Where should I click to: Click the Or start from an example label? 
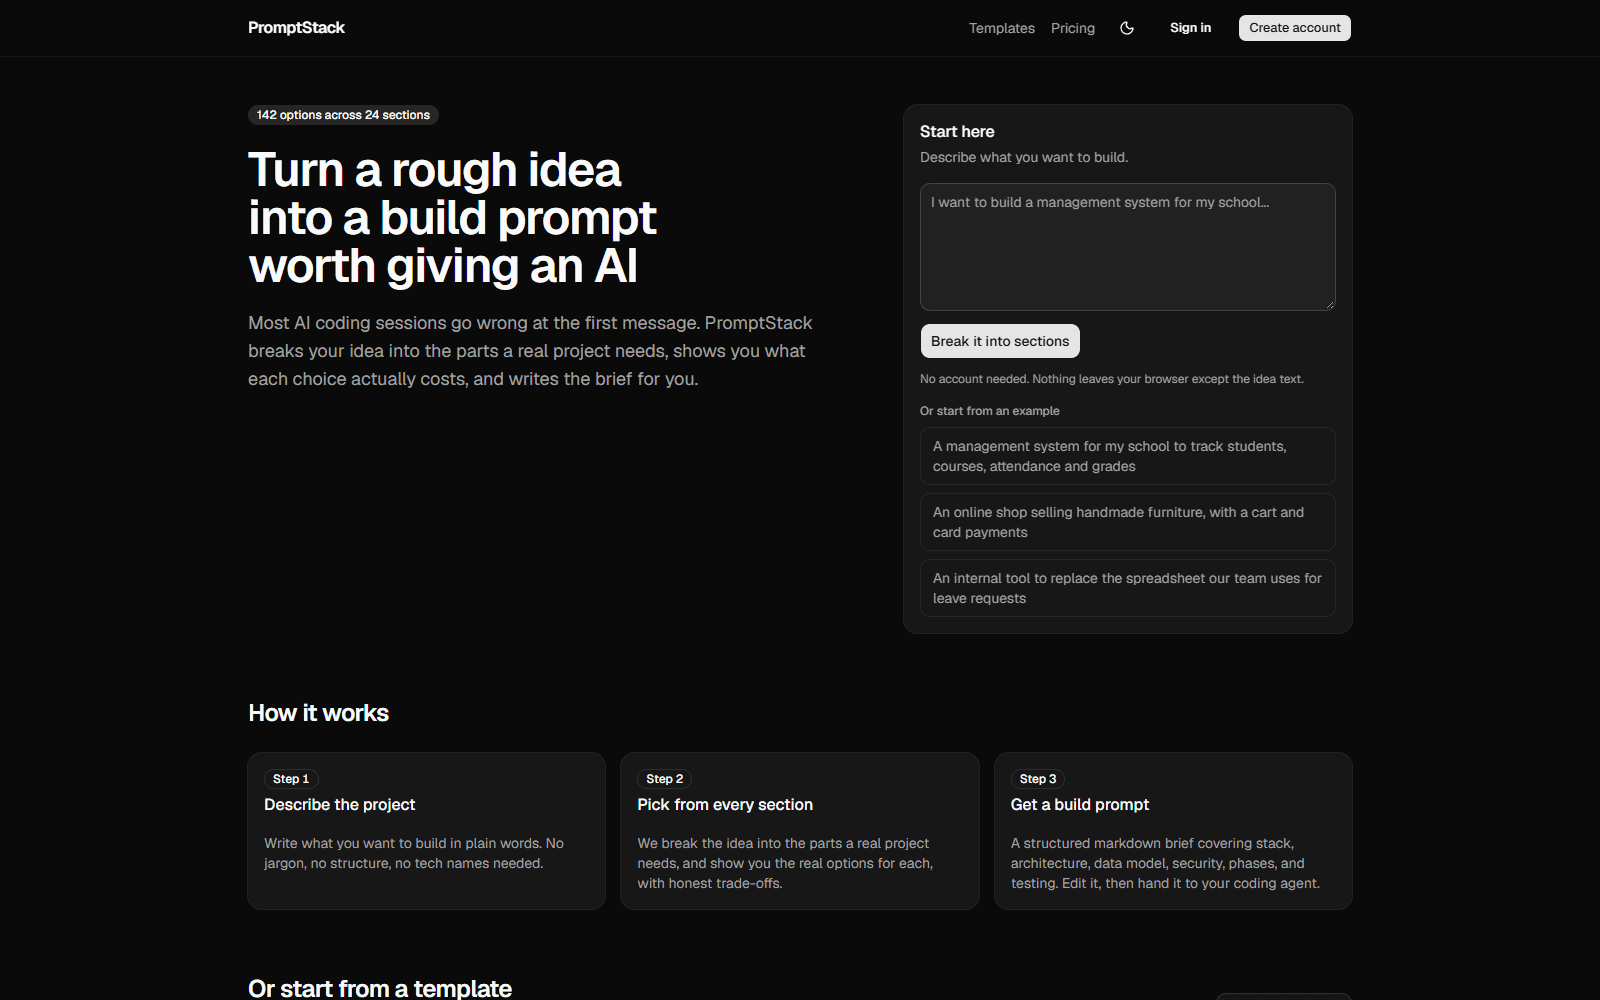[x=990, y=411]
